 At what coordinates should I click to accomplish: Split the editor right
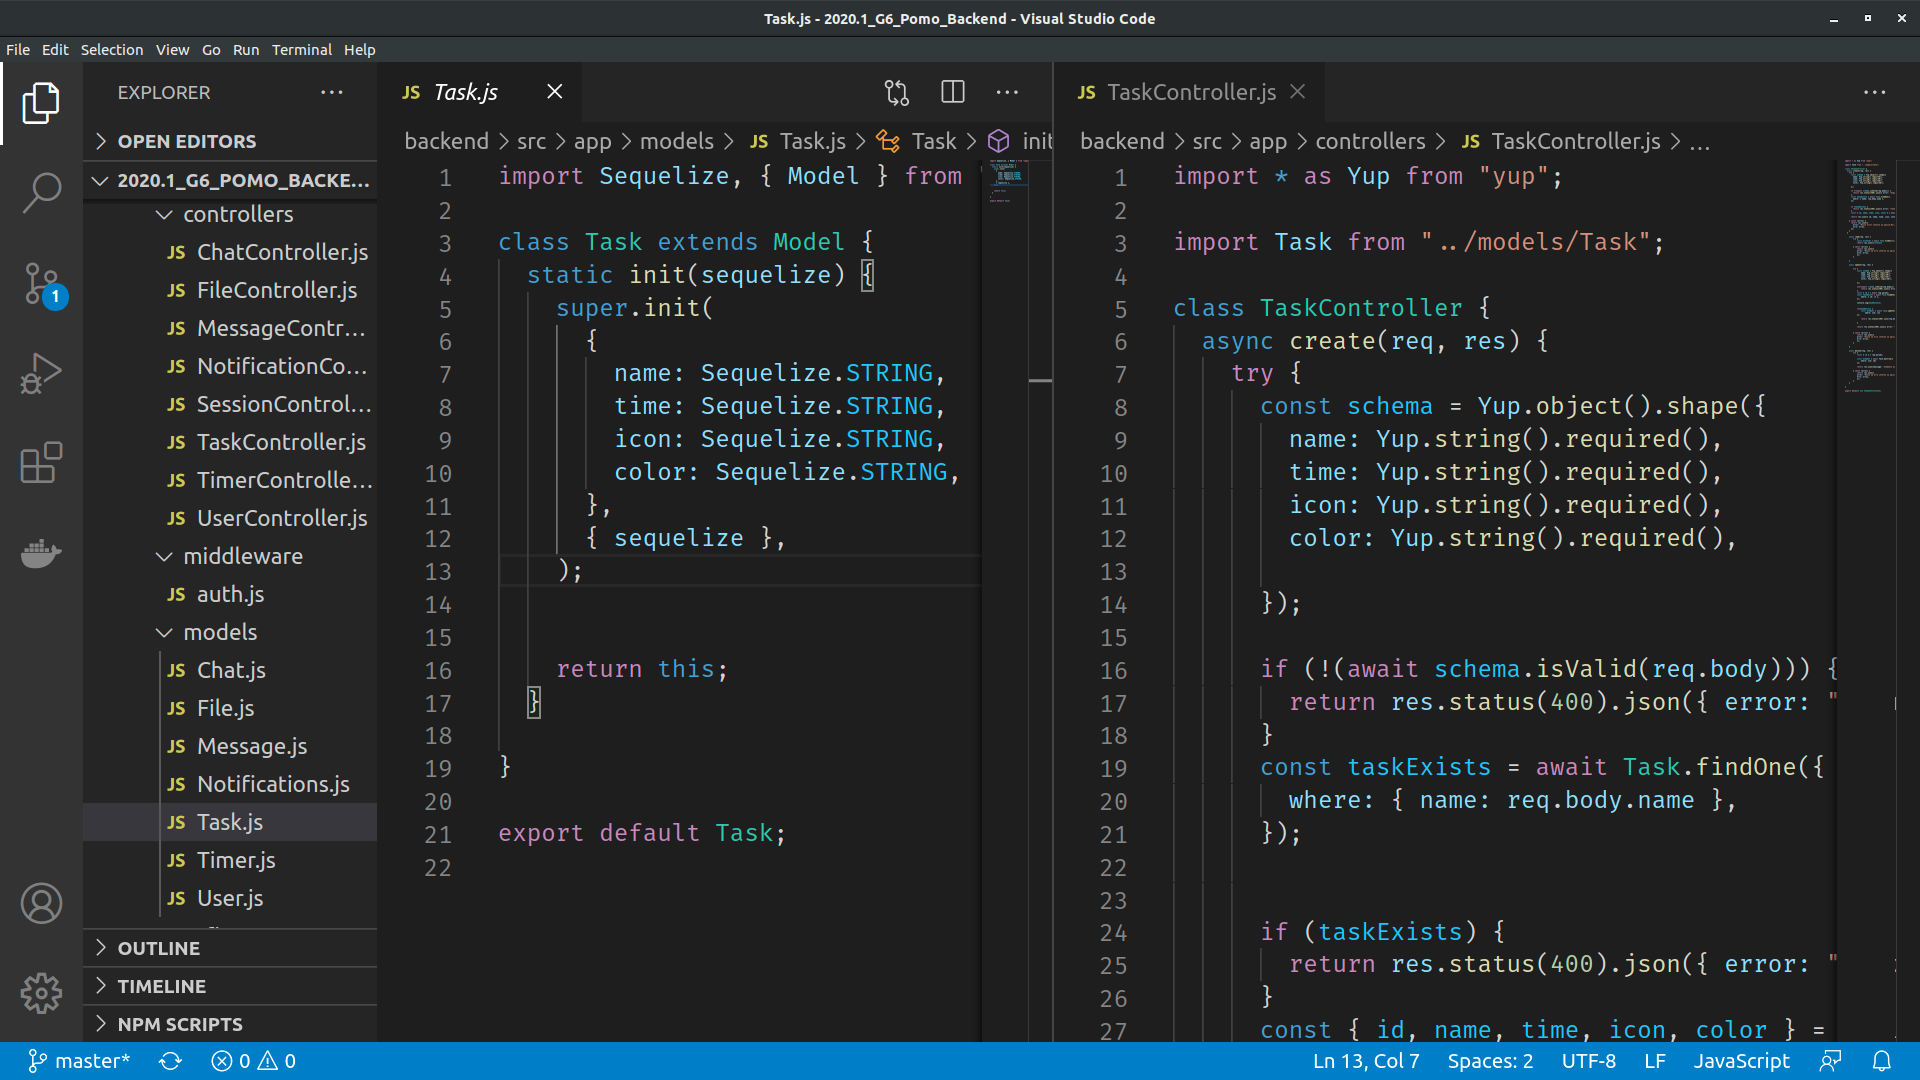(x=953, y=92)
